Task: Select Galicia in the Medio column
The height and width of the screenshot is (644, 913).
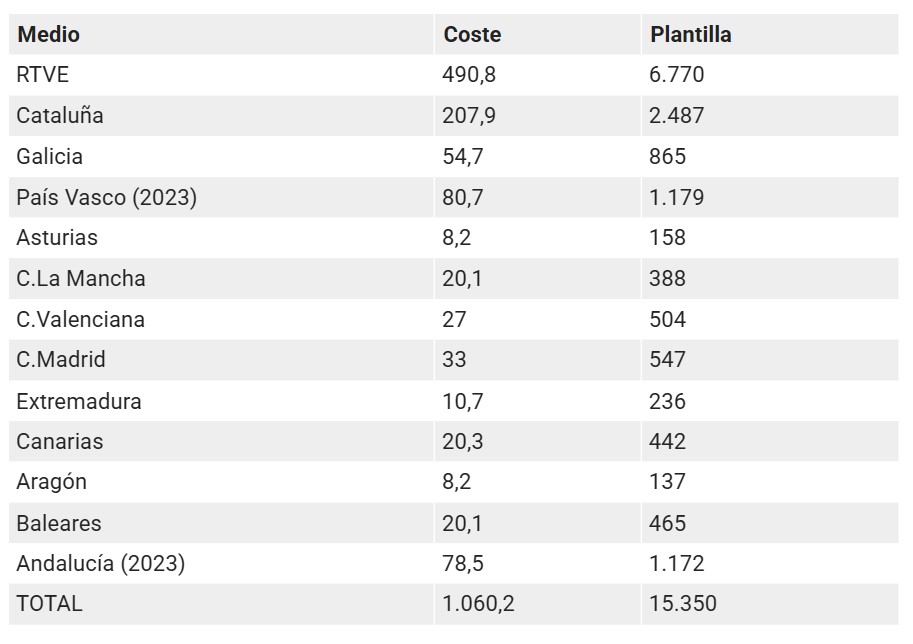Action: point(49,157)
